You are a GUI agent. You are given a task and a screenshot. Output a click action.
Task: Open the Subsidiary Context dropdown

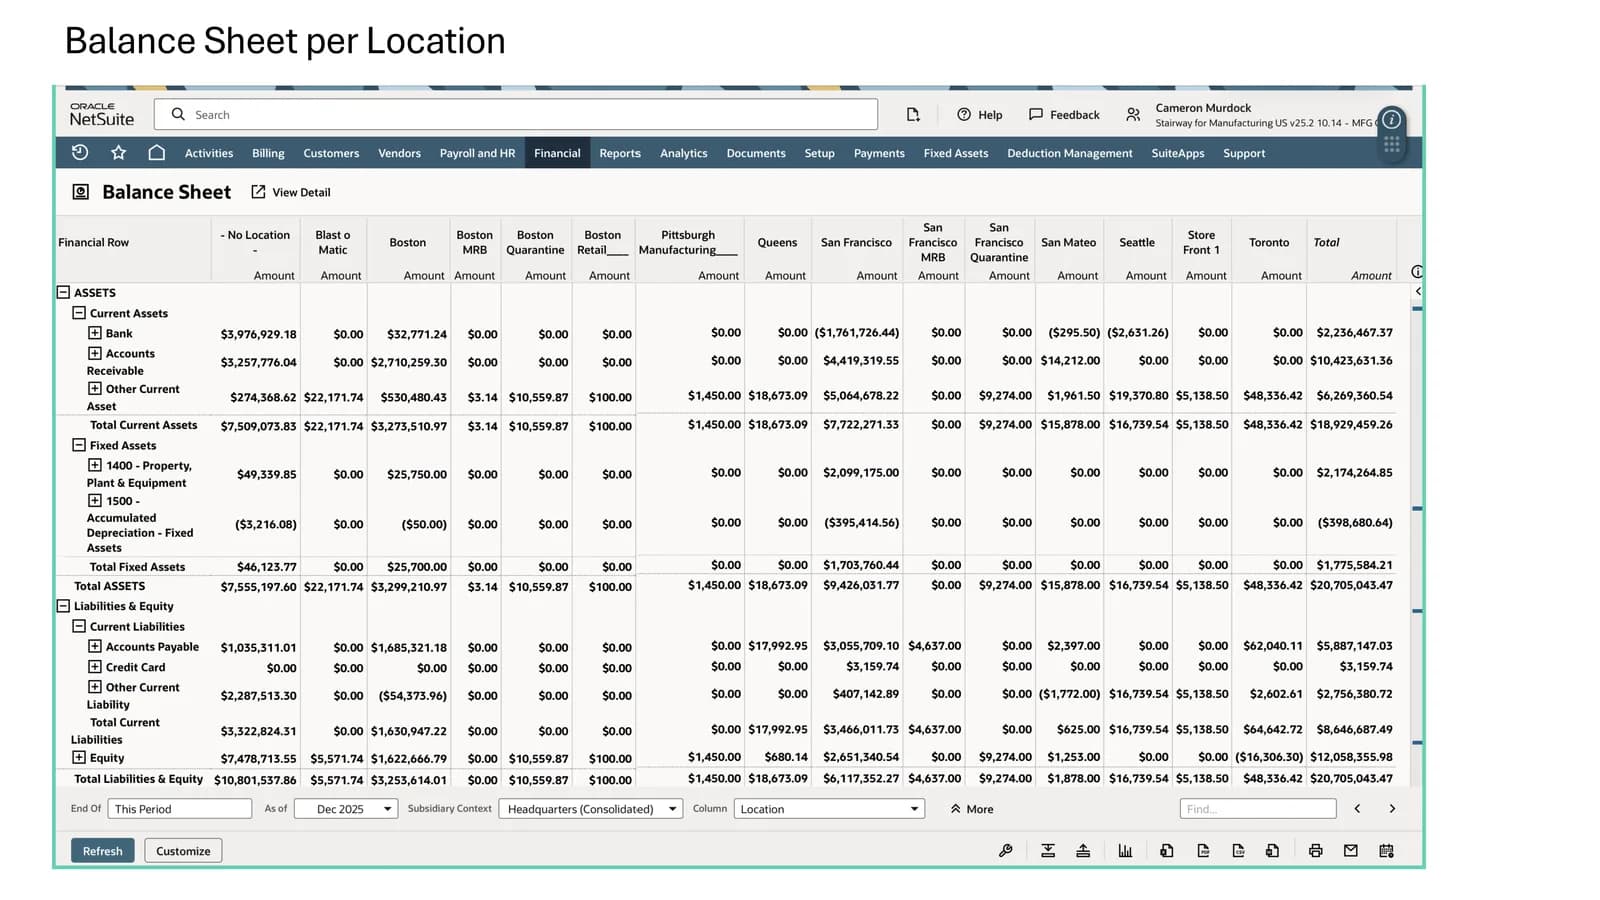tap(591, 808)
